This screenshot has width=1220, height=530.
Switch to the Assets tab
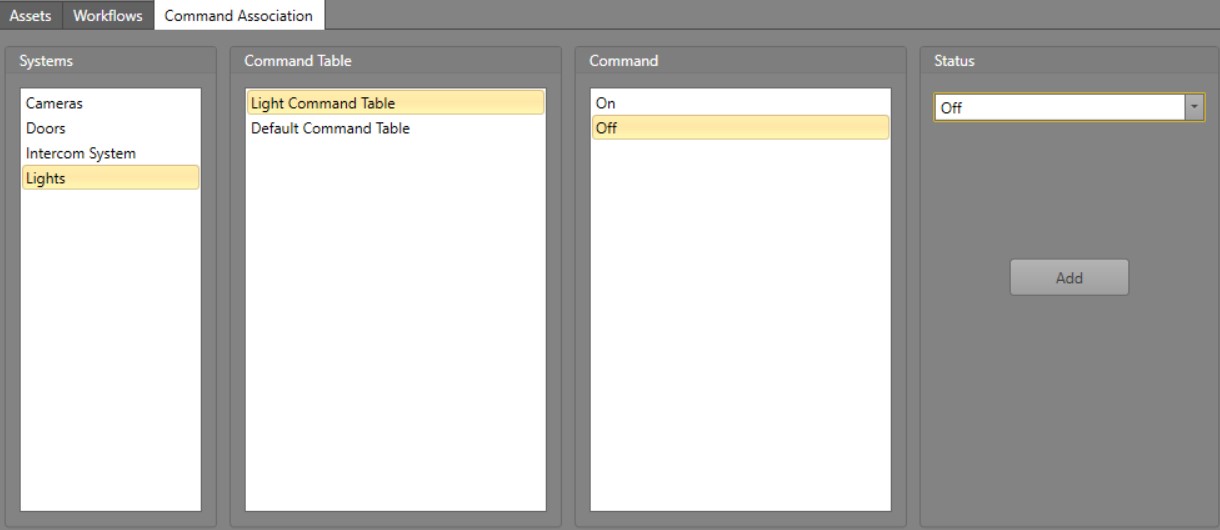pyautogui.click(x=30, y=16)
